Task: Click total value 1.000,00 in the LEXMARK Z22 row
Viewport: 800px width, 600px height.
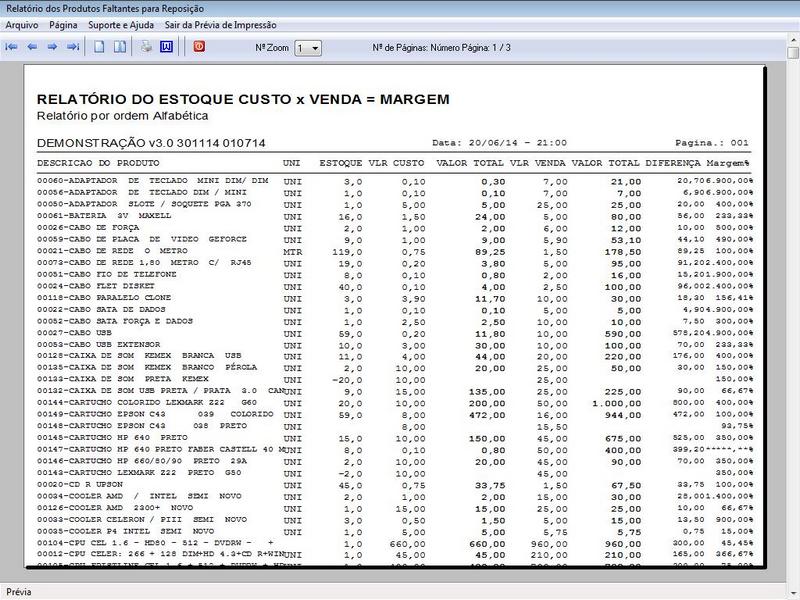Action: [616, 404]
